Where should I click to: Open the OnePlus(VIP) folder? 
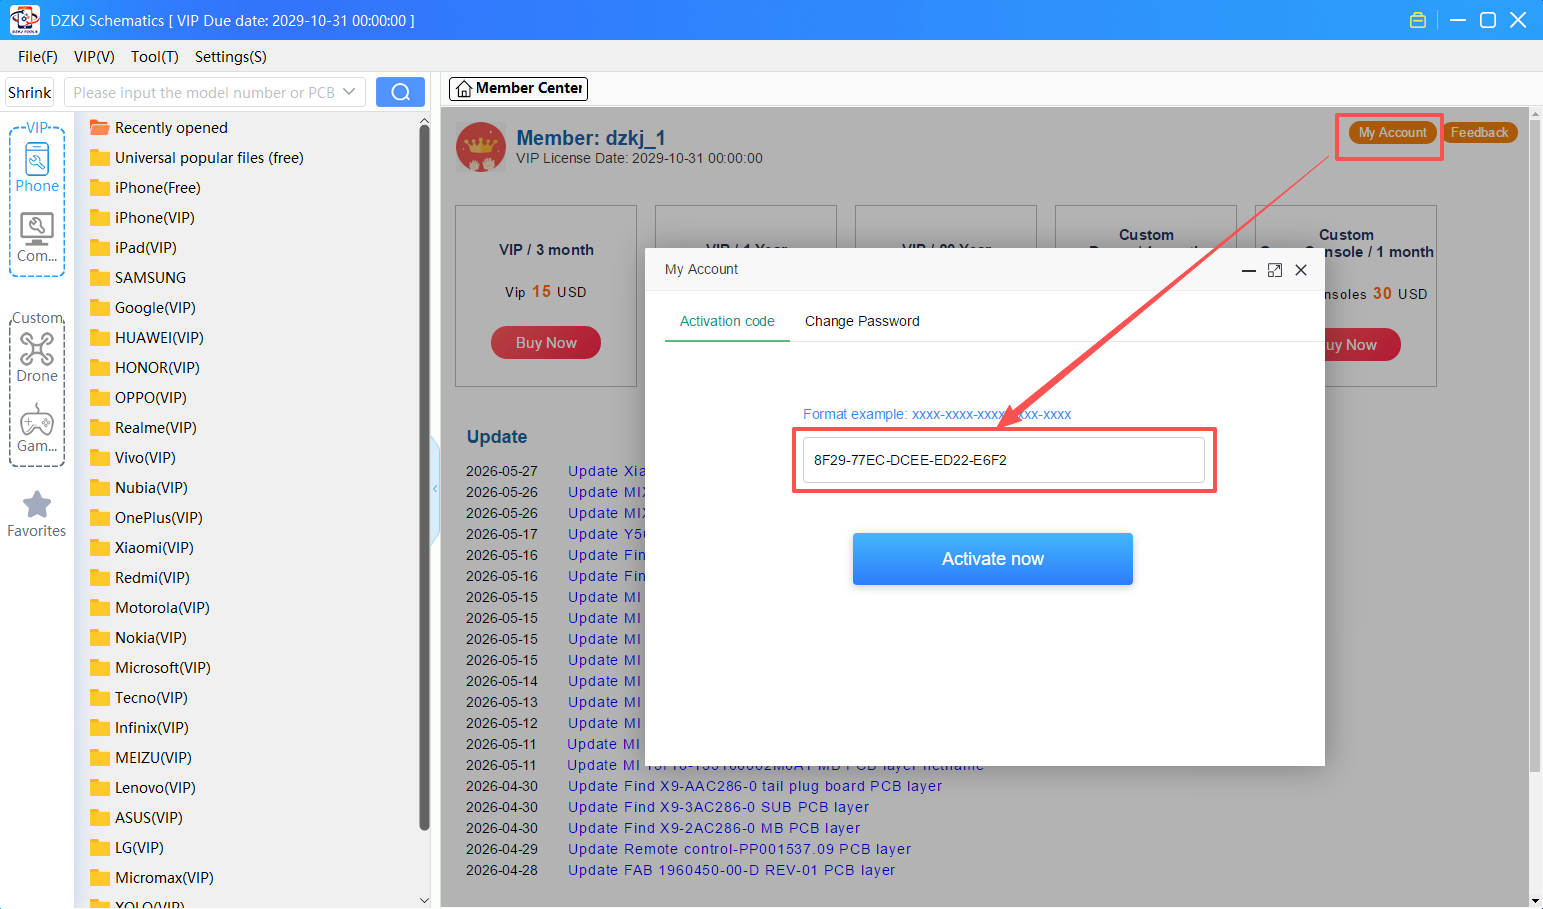tap(146, 518)
